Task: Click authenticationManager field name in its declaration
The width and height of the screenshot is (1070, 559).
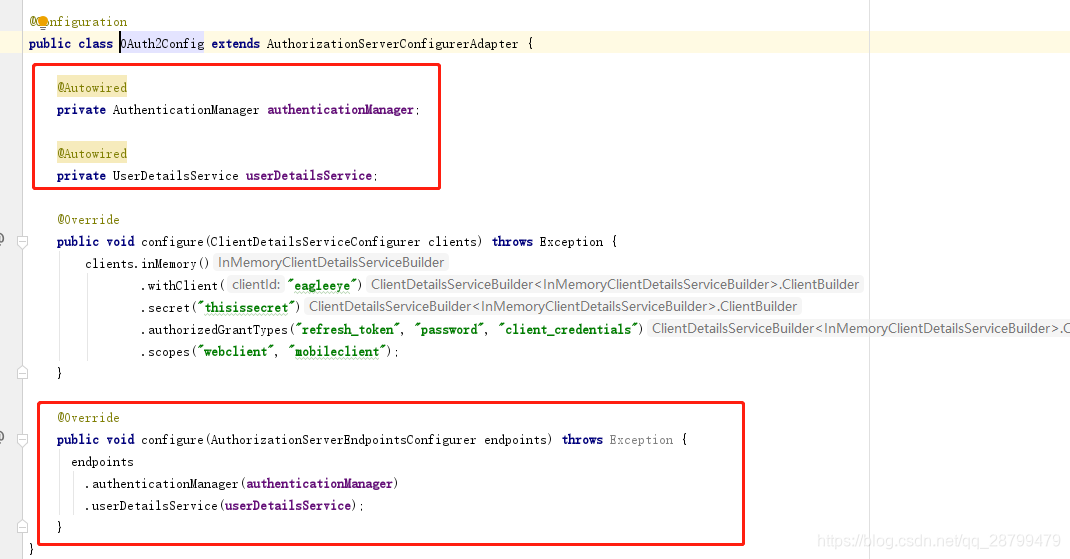Action: [x=341, y=110]
